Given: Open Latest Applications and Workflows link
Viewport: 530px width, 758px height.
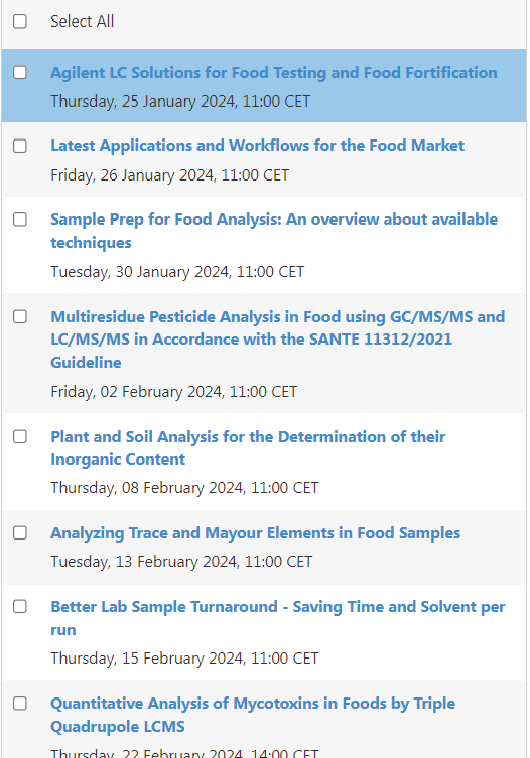Looking at the screenshot, I should tap(257, 146).
